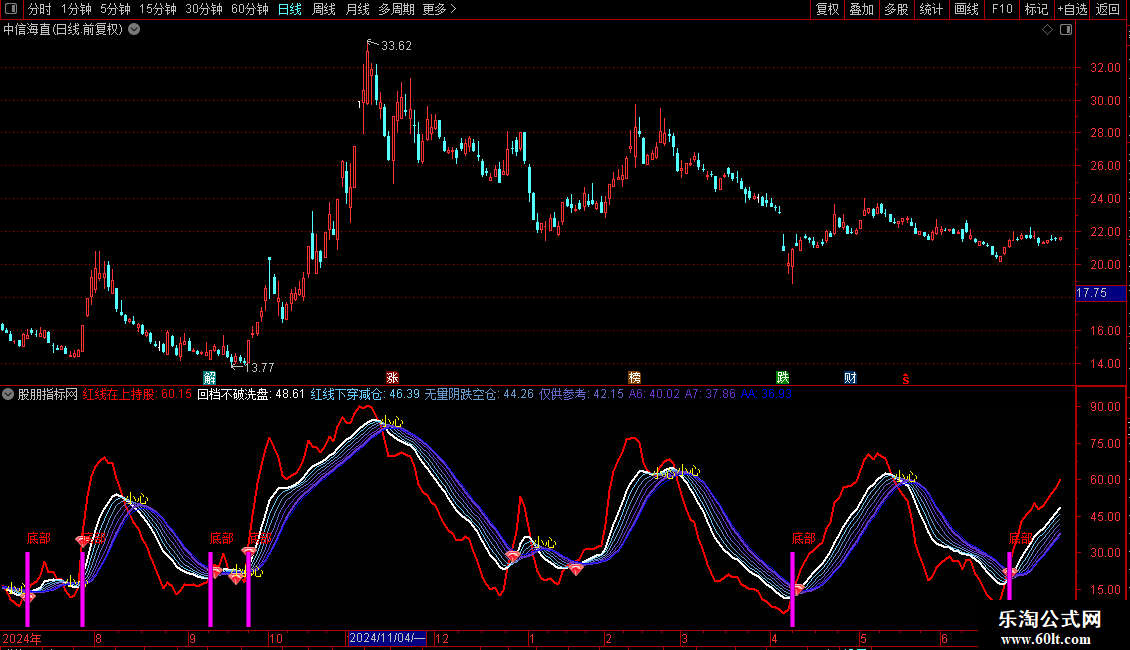Add stock via +自选 button
The height and width of the screenshot is (650, 1130).
[x=1072, y=9]
